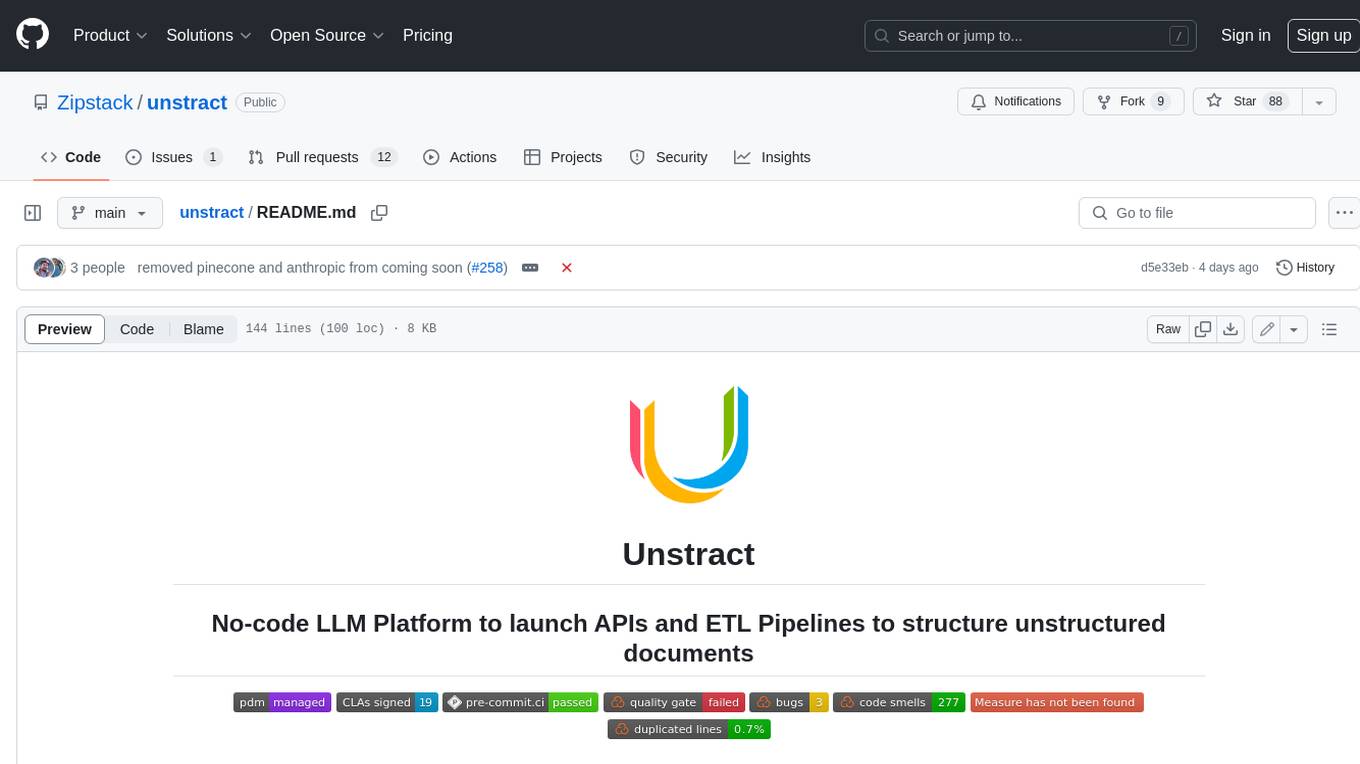
Task: Click the Sign up button
Action: (1323, 35)
